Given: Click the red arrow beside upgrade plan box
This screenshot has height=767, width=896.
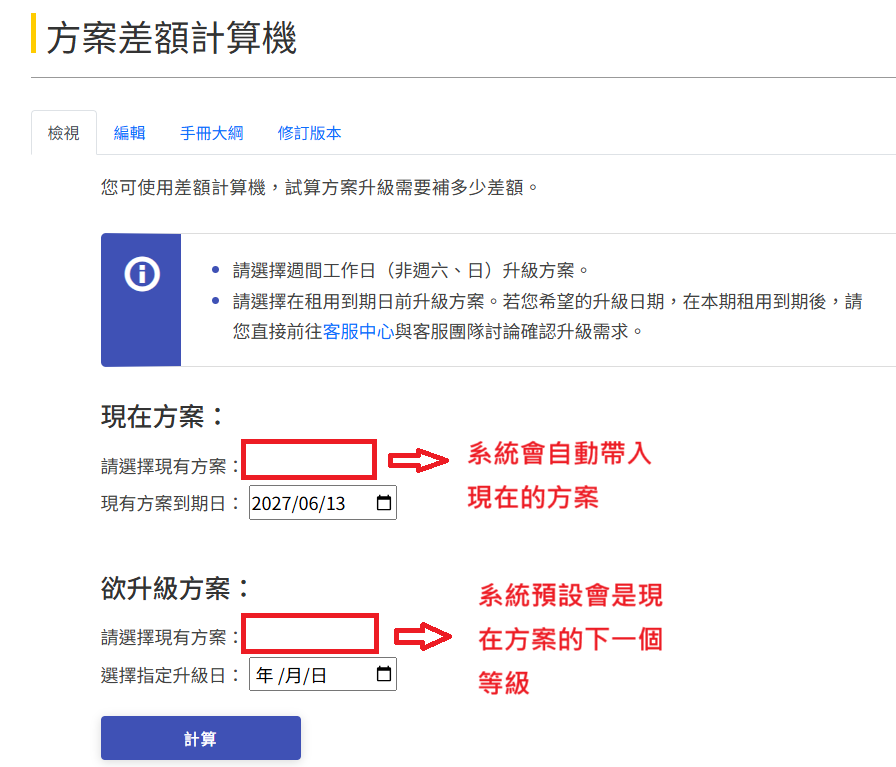Looking at the screenshot, I should pyautogui.click(x=423, y=636).
